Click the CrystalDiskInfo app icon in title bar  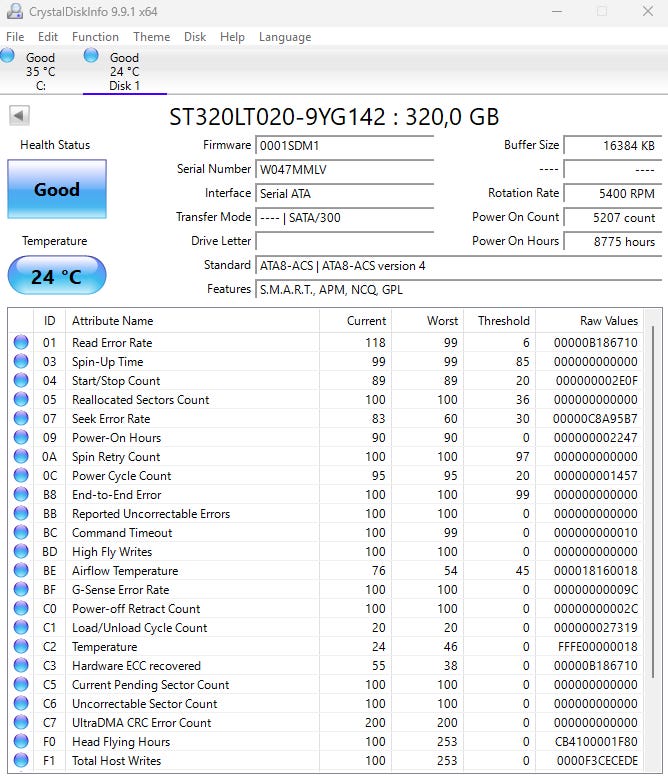coord(14,11)
